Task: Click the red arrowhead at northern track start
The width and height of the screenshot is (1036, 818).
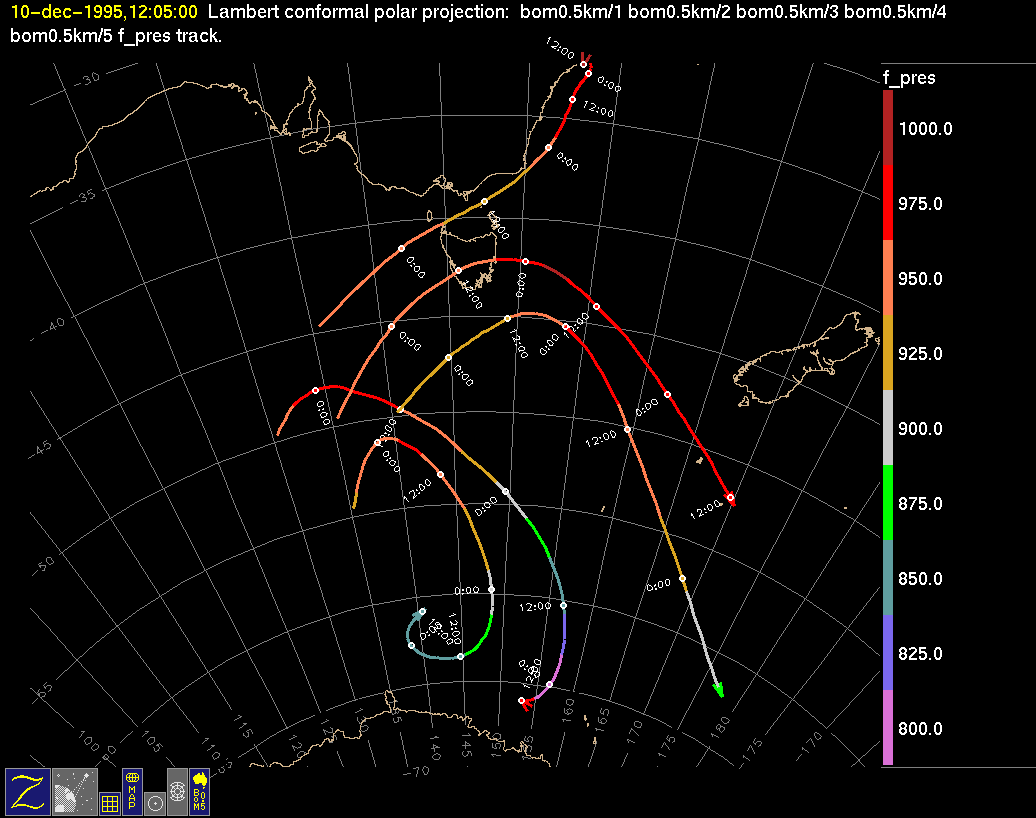Action: point(587,58)
